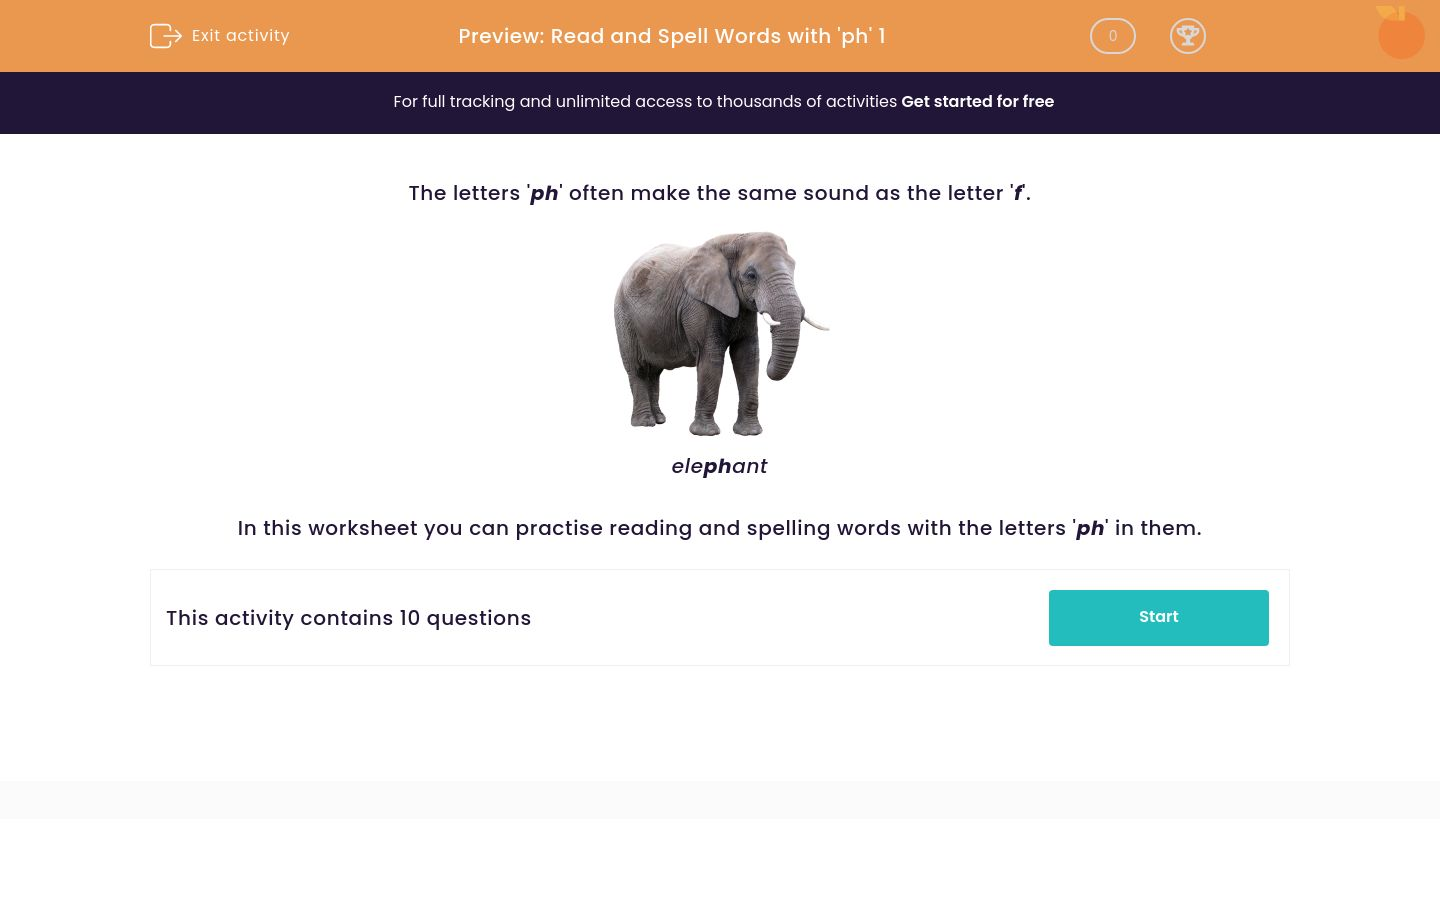Click the Get started for free link
This screenshot has height=900, width=1440.
coord(978,101)
